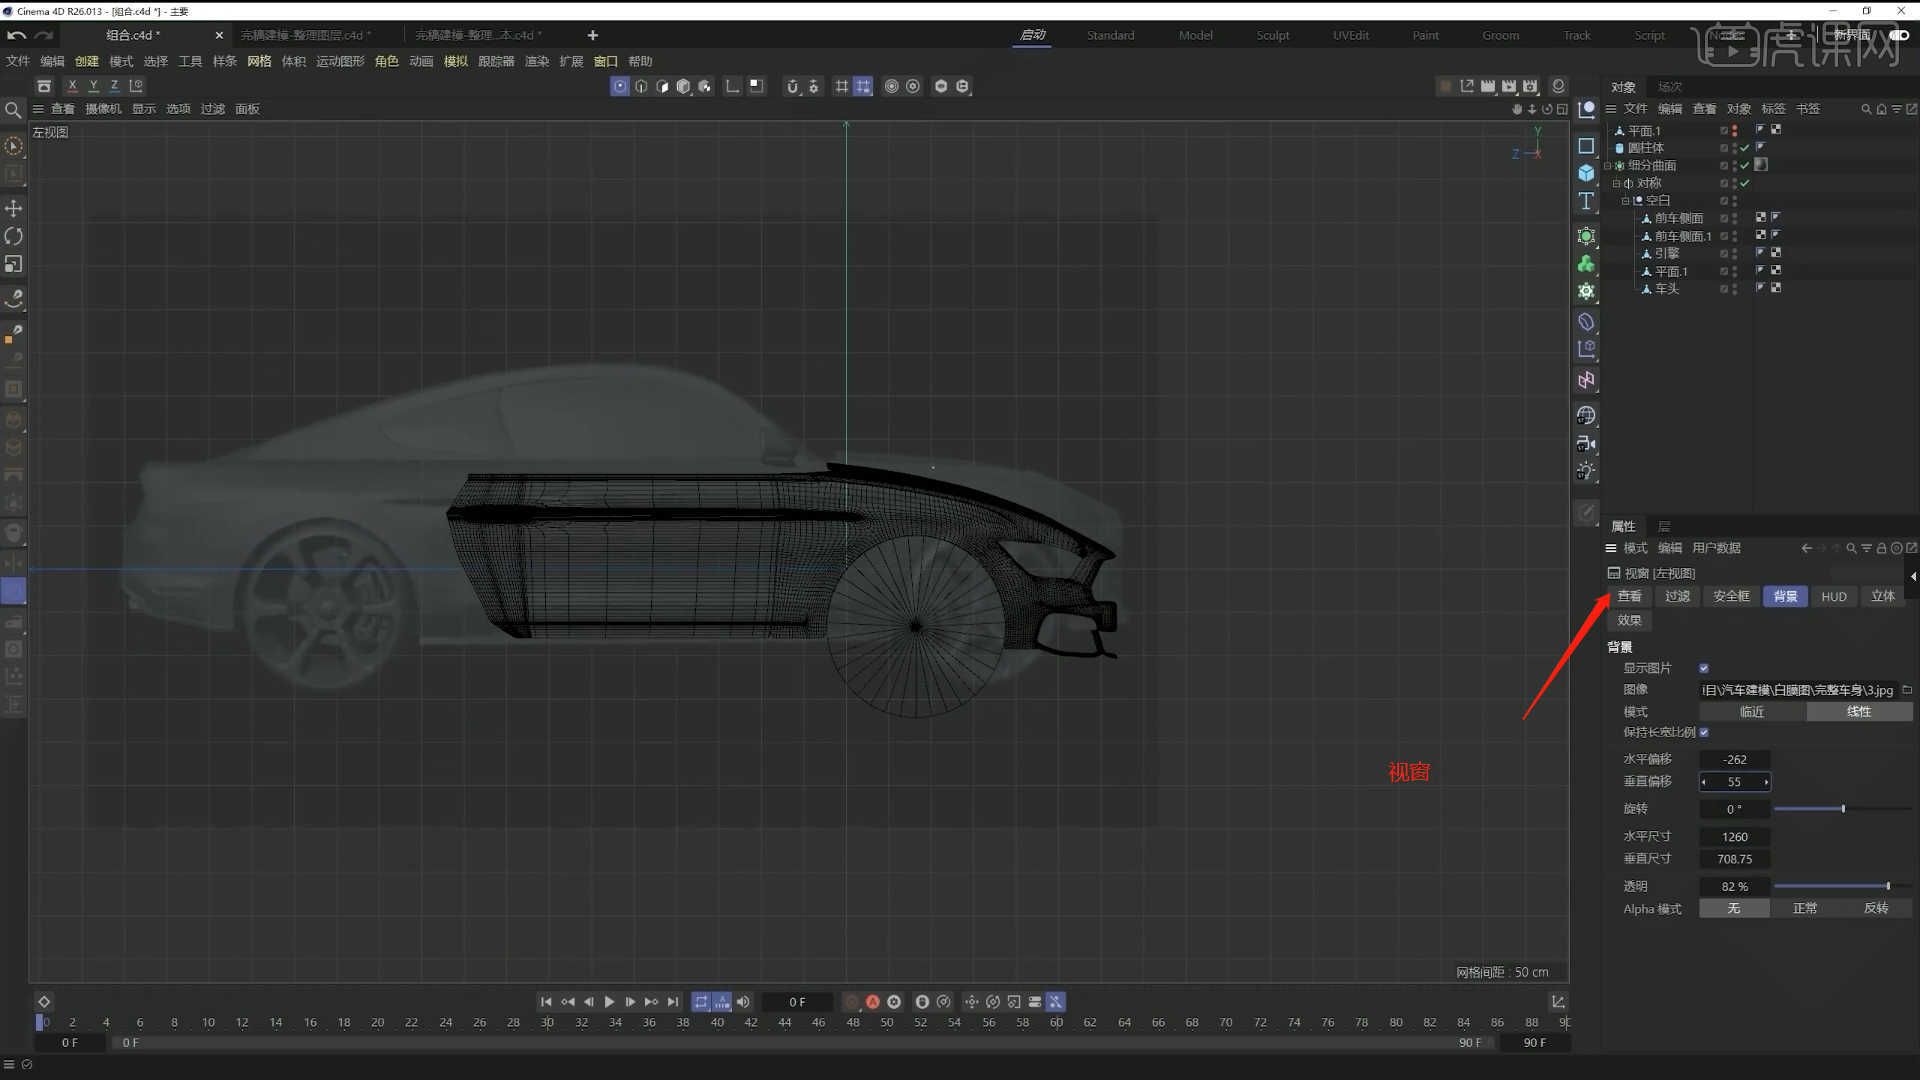1920x1080 pixels.
Task: Toggle Enable Snap icon in top toolbar
Action: (792, 86)
